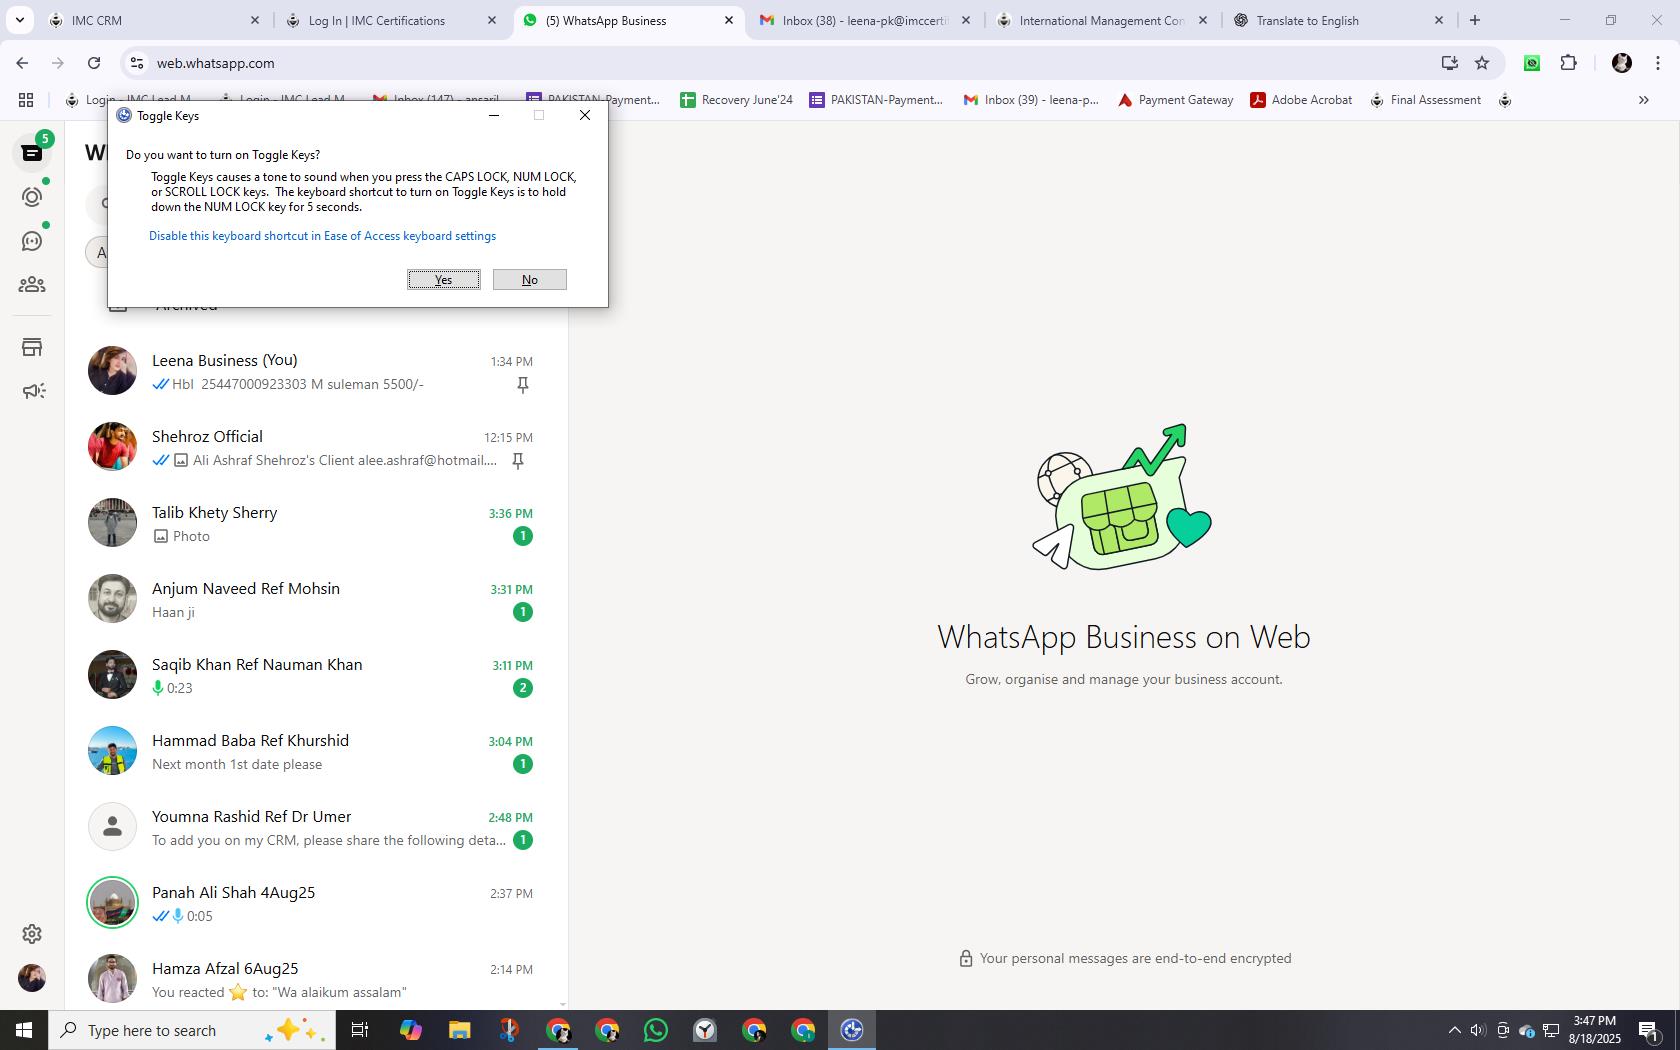1680x1050 pixels.
Task: Open Shehroz Official chat
Action: [x=316, y=447]
